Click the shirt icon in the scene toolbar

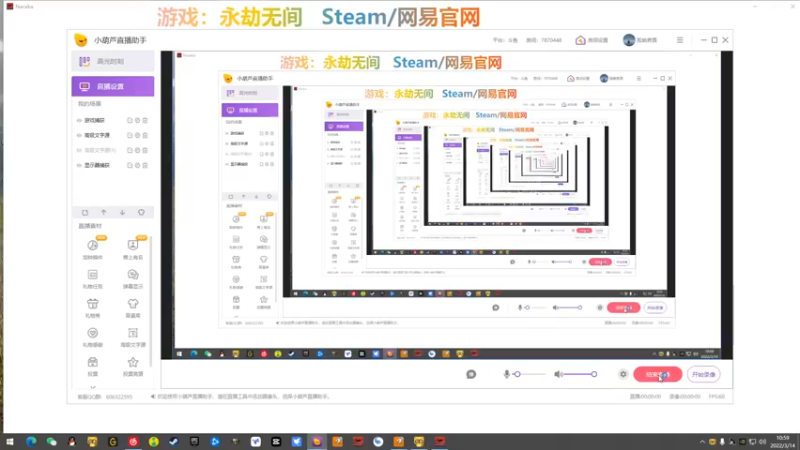coord(141,212)
